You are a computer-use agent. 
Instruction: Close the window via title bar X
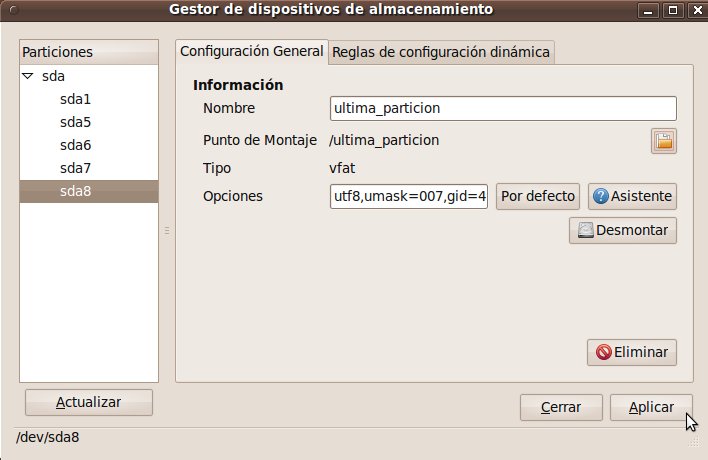[698, 10]
